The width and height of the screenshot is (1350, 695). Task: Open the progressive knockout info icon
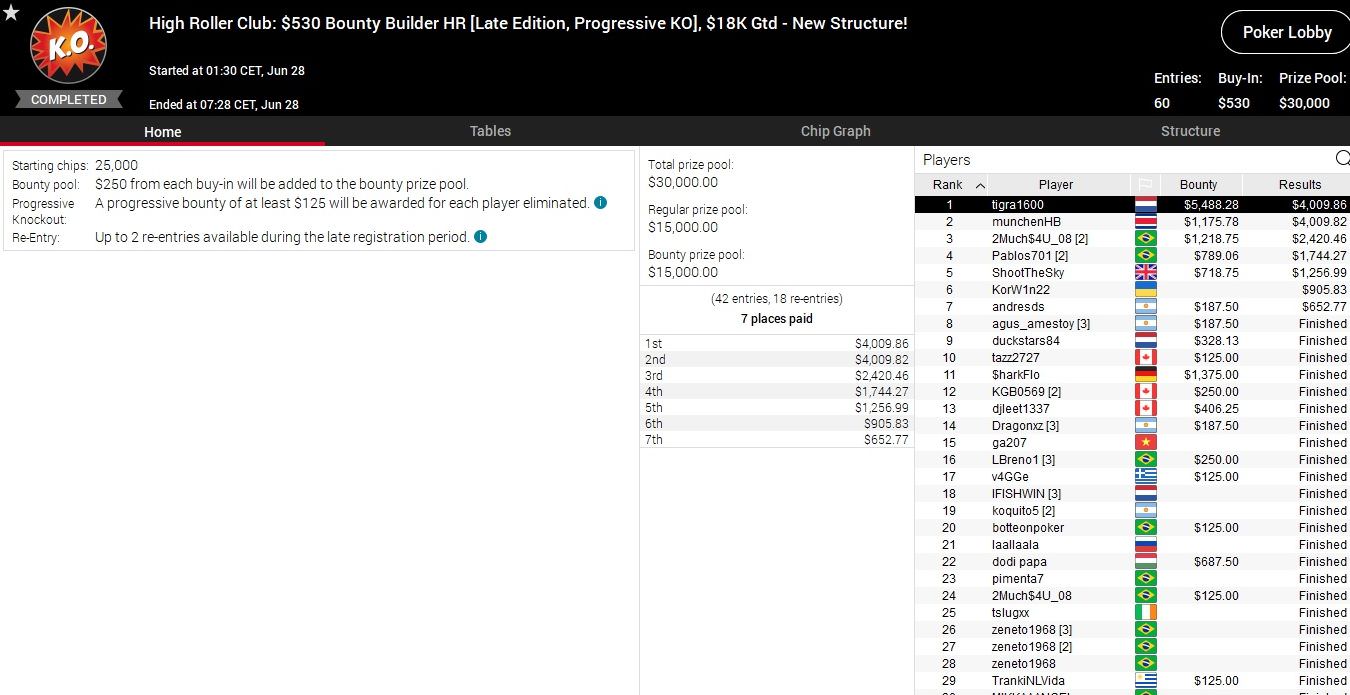[600, 203]
